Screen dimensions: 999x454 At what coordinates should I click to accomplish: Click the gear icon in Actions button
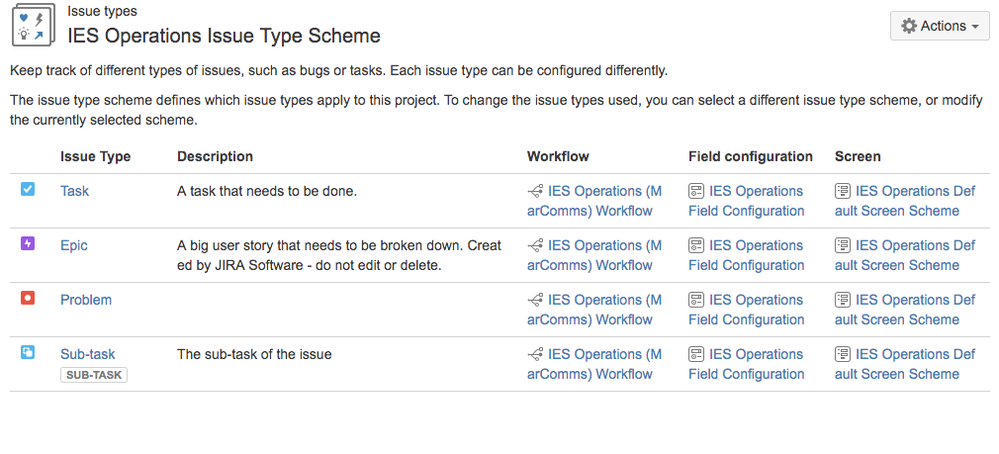pos(909,26)
